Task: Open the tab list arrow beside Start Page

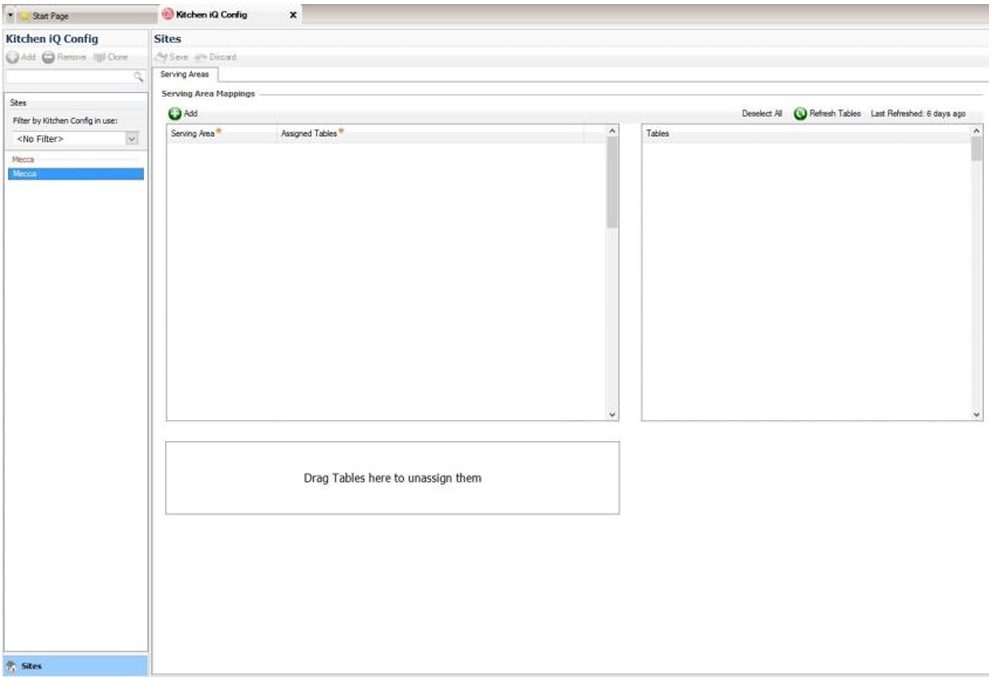Action: pos(10,16)
